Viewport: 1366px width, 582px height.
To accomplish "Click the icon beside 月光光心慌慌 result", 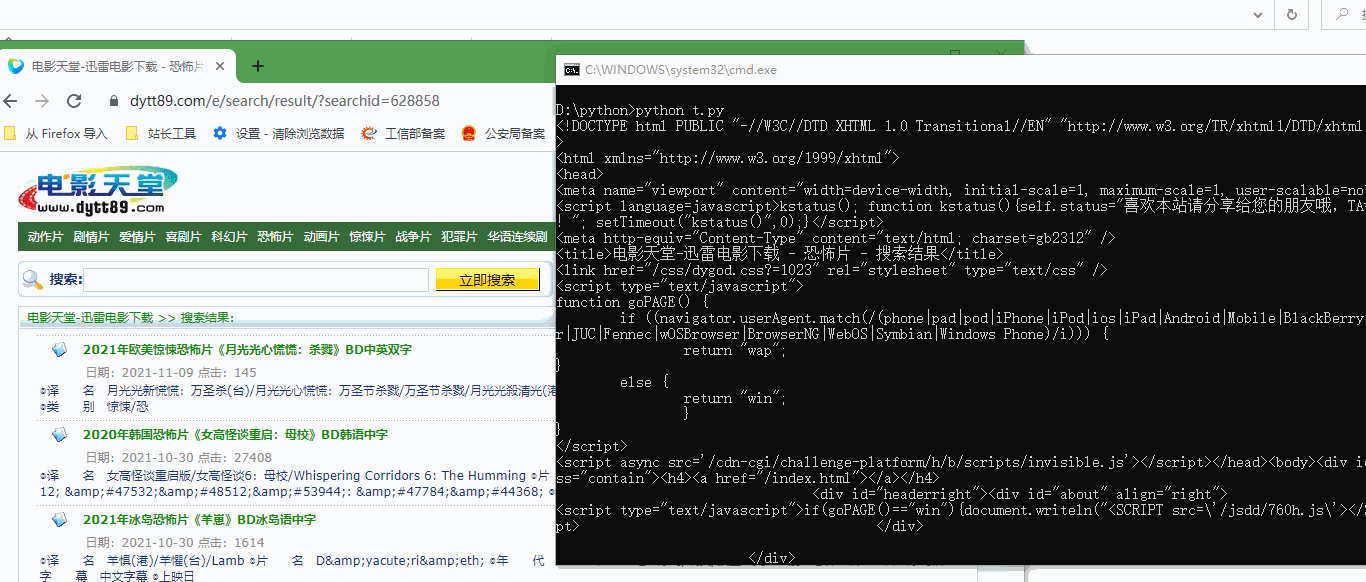I will (x=59, y=350).
